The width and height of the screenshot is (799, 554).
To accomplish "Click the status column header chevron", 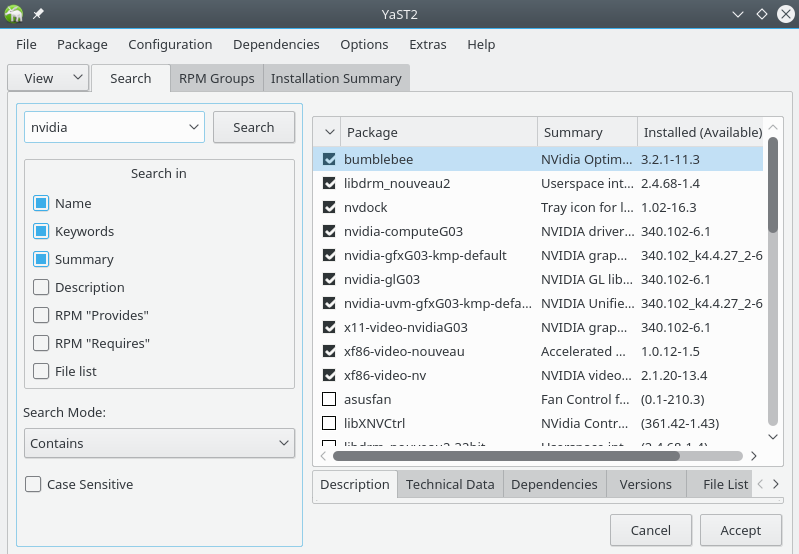I will (x=329, y=133).
